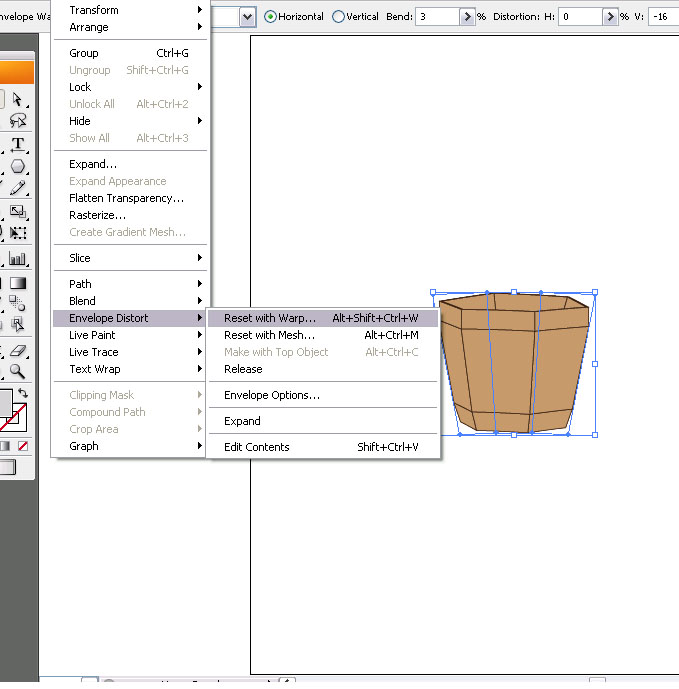679x689 pixels.
Task: Select the Gradient tool
Action: click(x=18, y=282)
